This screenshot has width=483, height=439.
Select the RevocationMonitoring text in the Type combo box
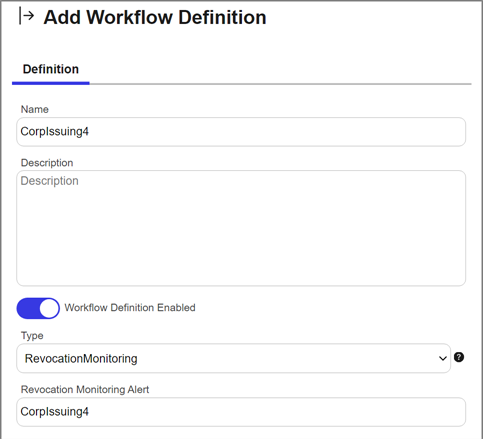[x=81, y=359]
